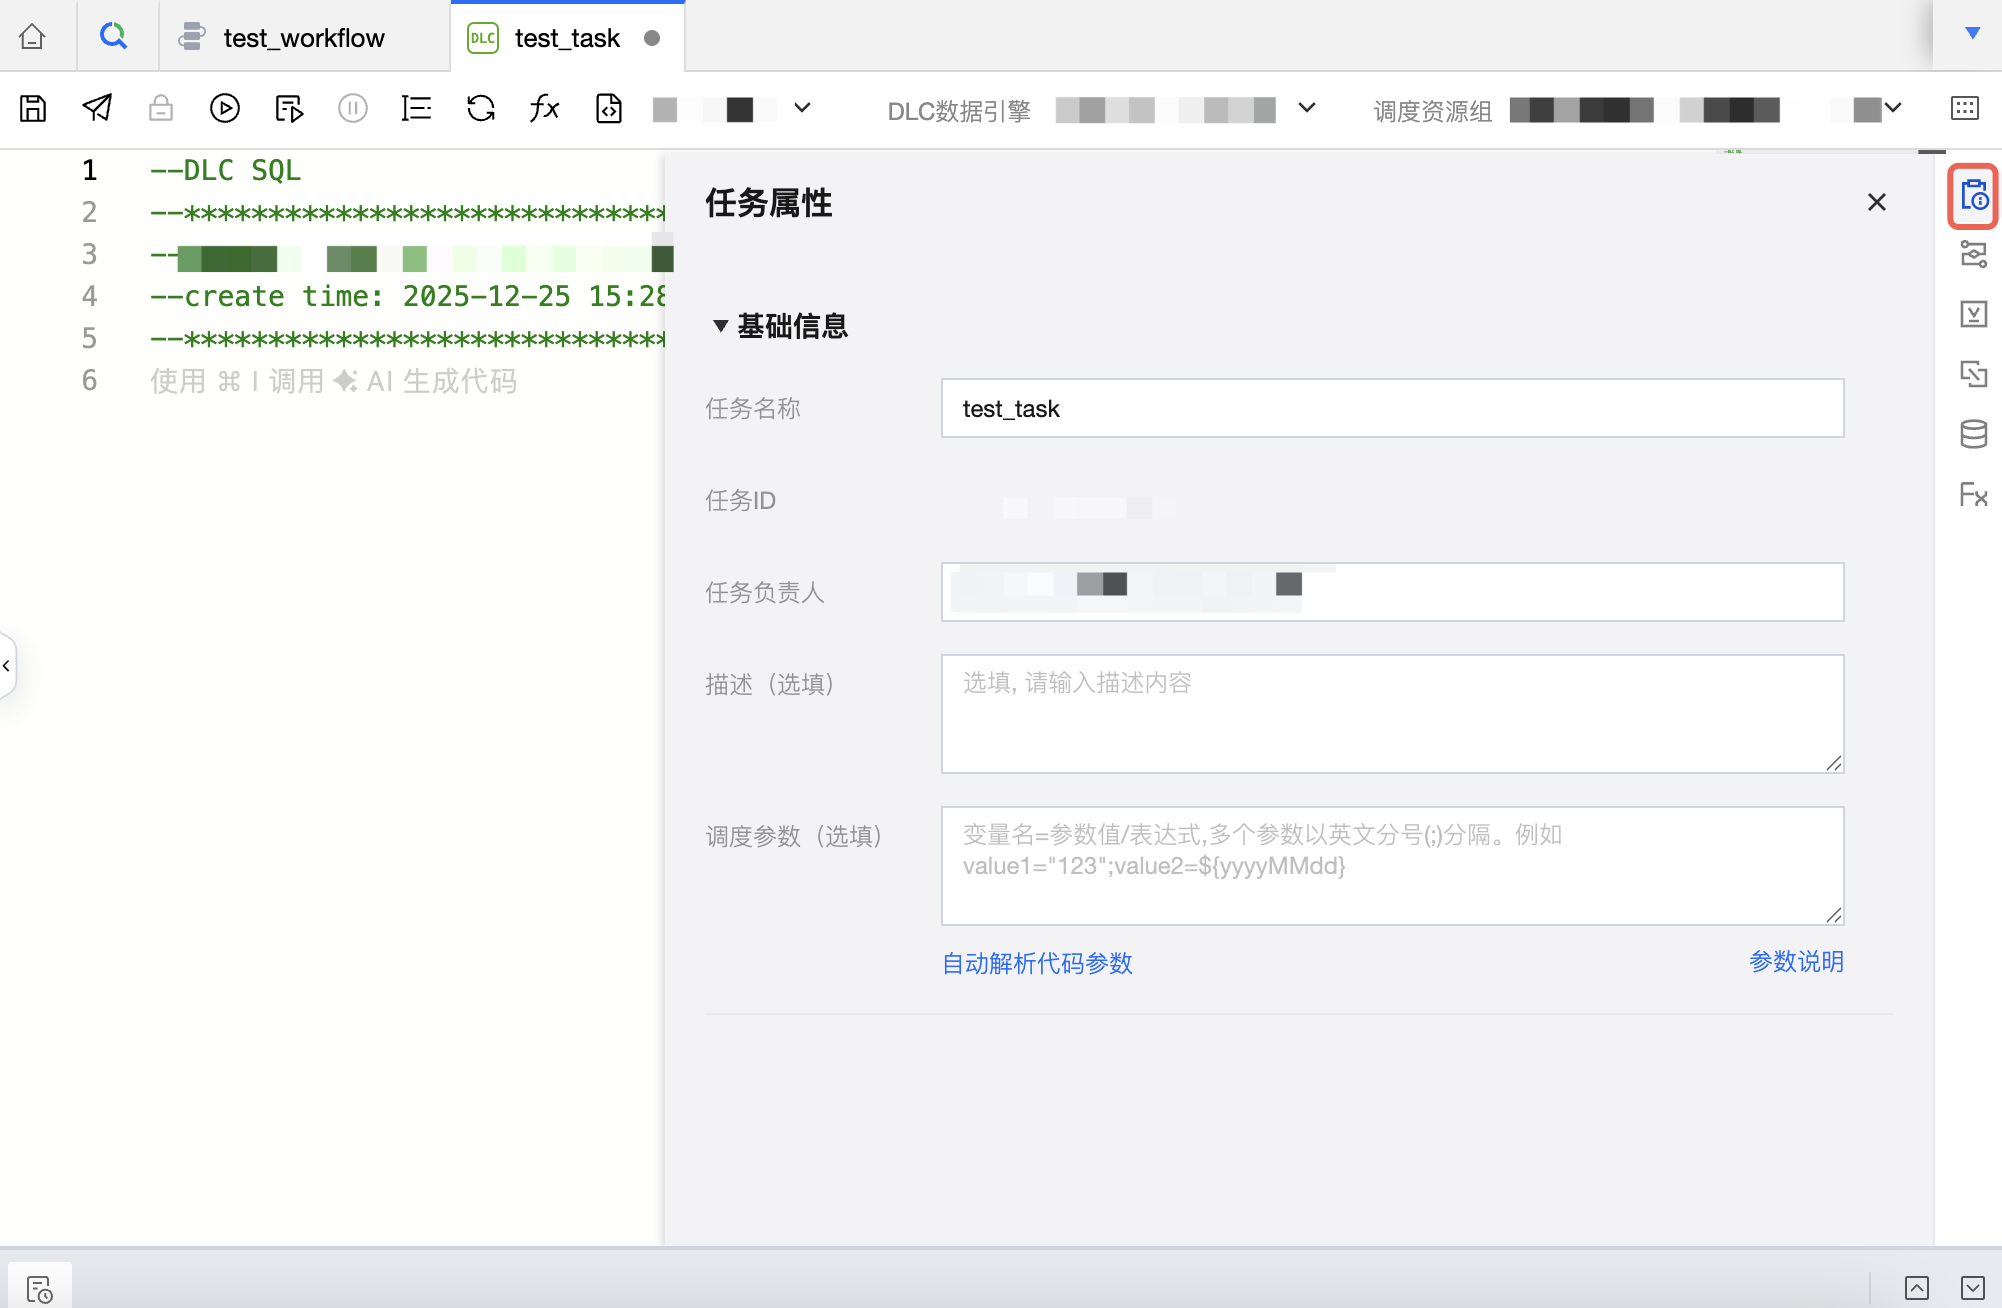2002x1308 pixels.
Task: Click the 自动解析代码参数 link
Action: [1037, 963]
